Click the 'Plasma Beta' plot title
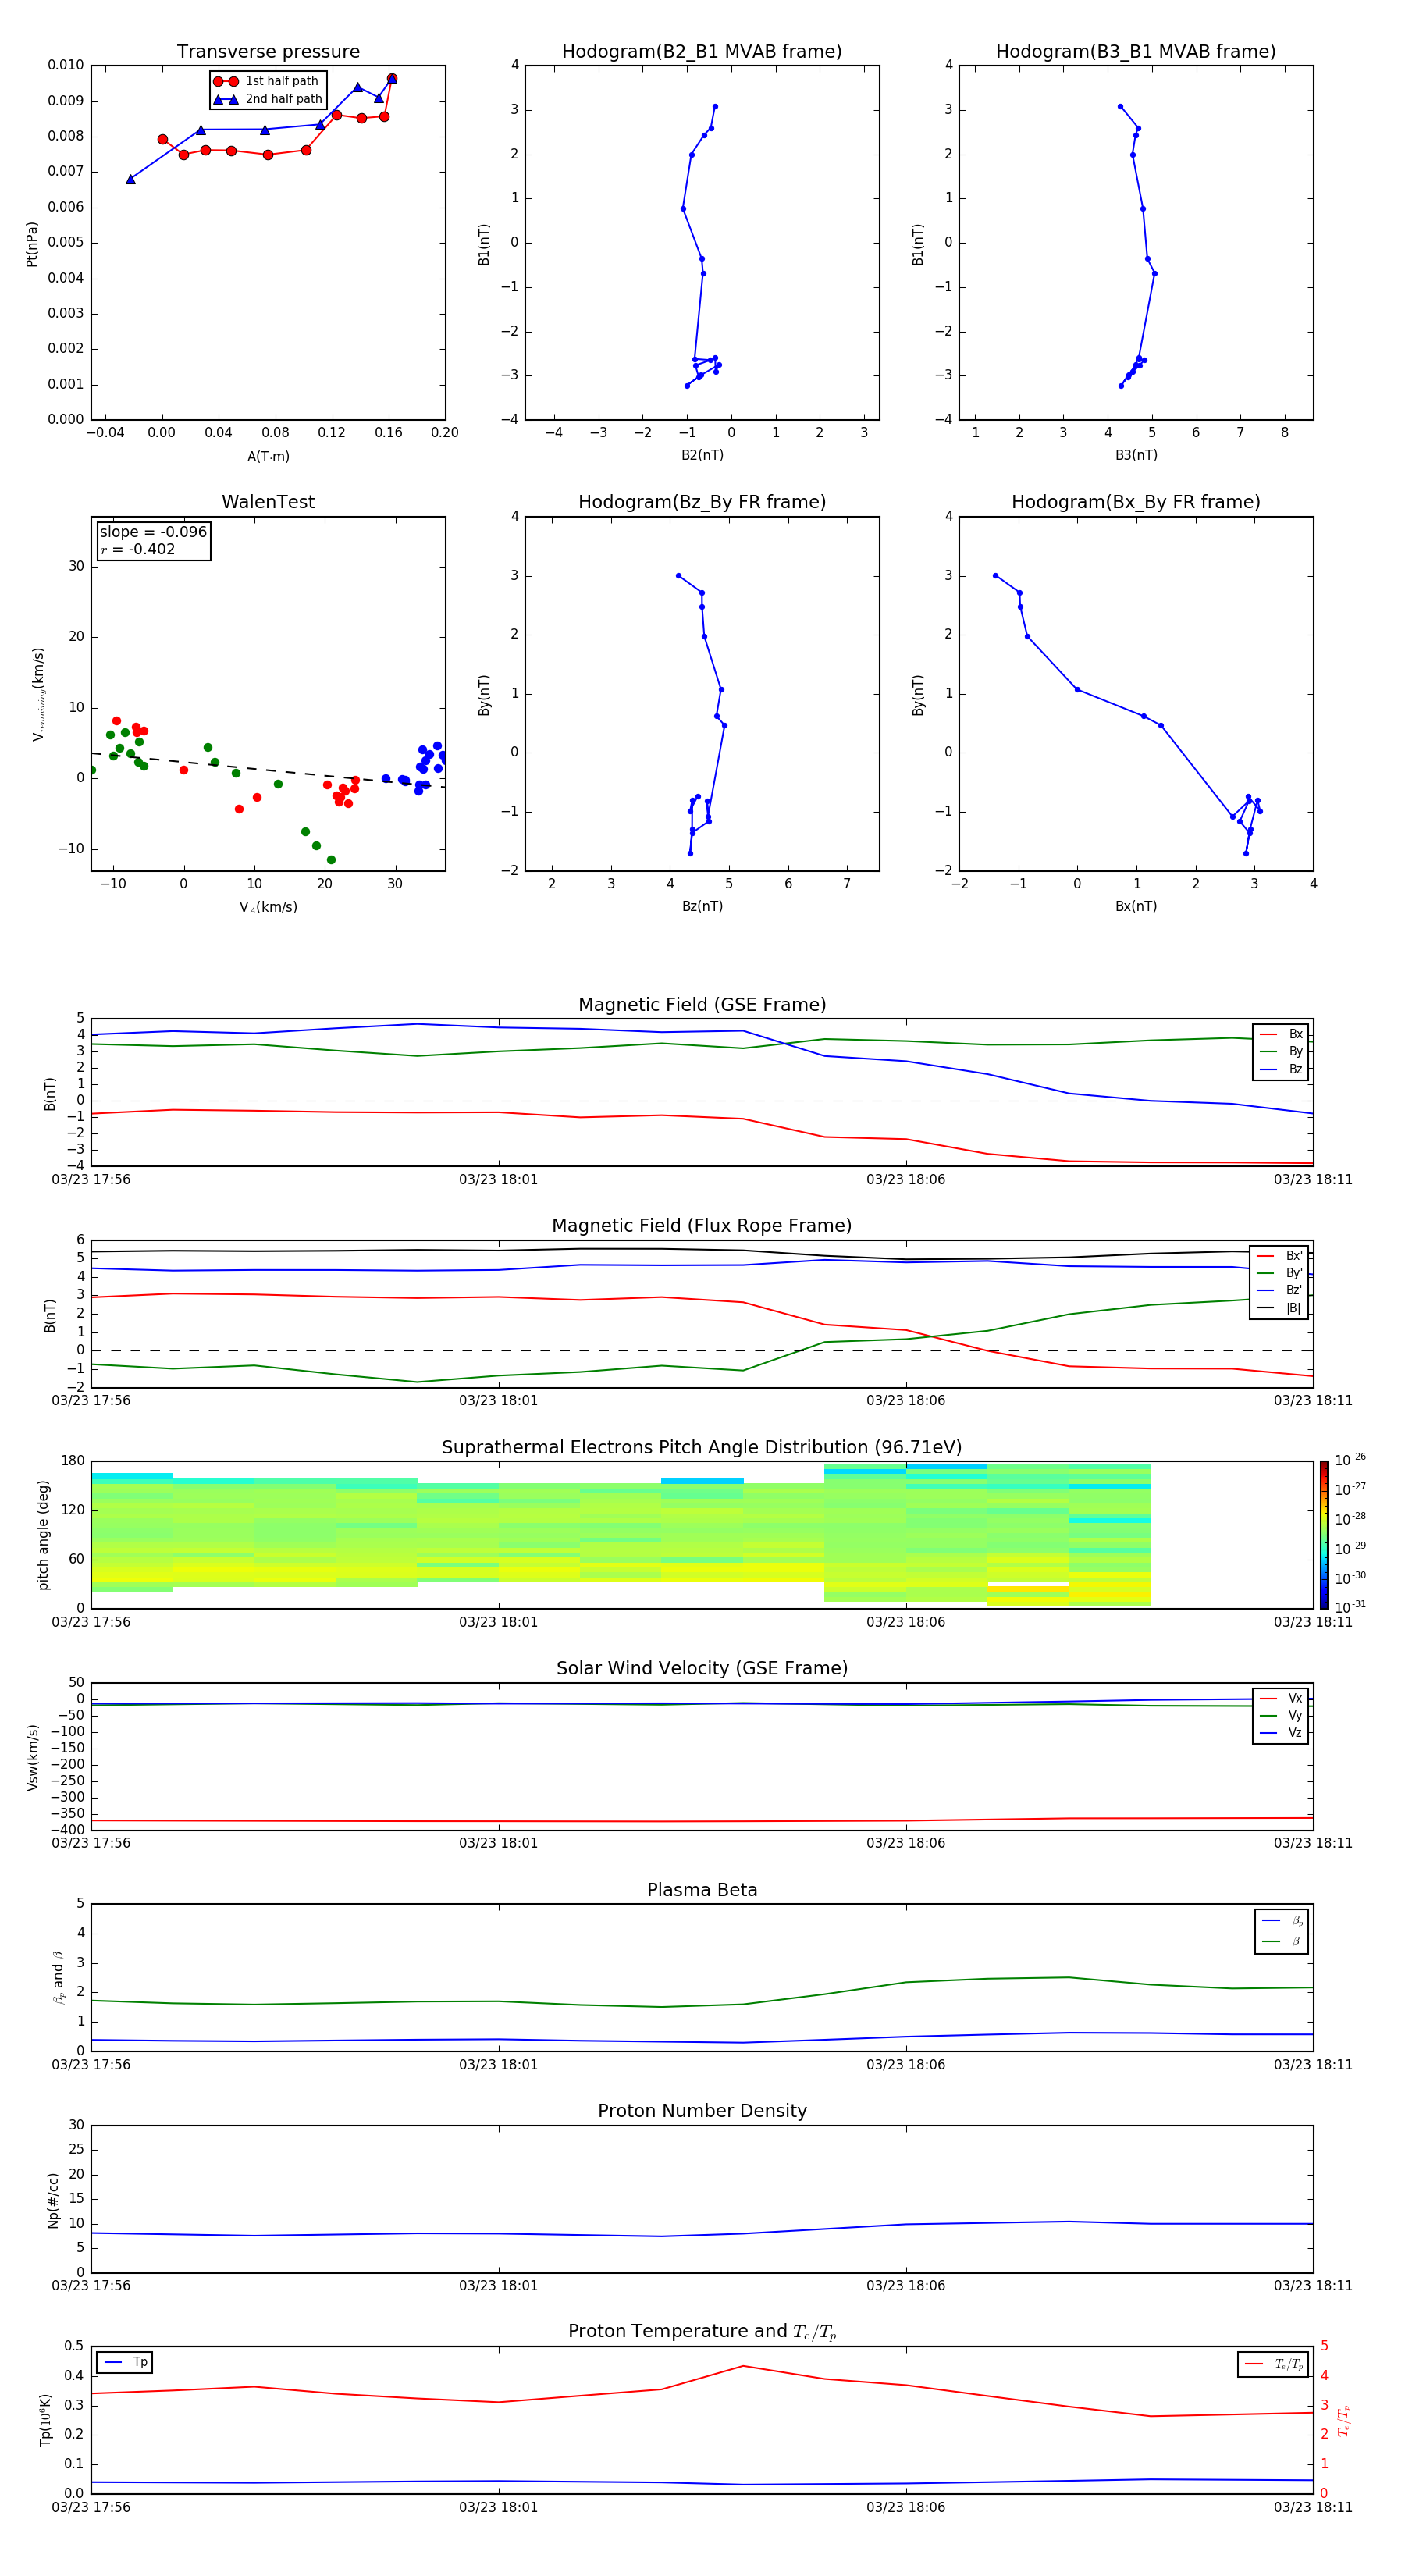Screen dimensions: 1405x2576 pyautogui.click(x=702, y=1890)
